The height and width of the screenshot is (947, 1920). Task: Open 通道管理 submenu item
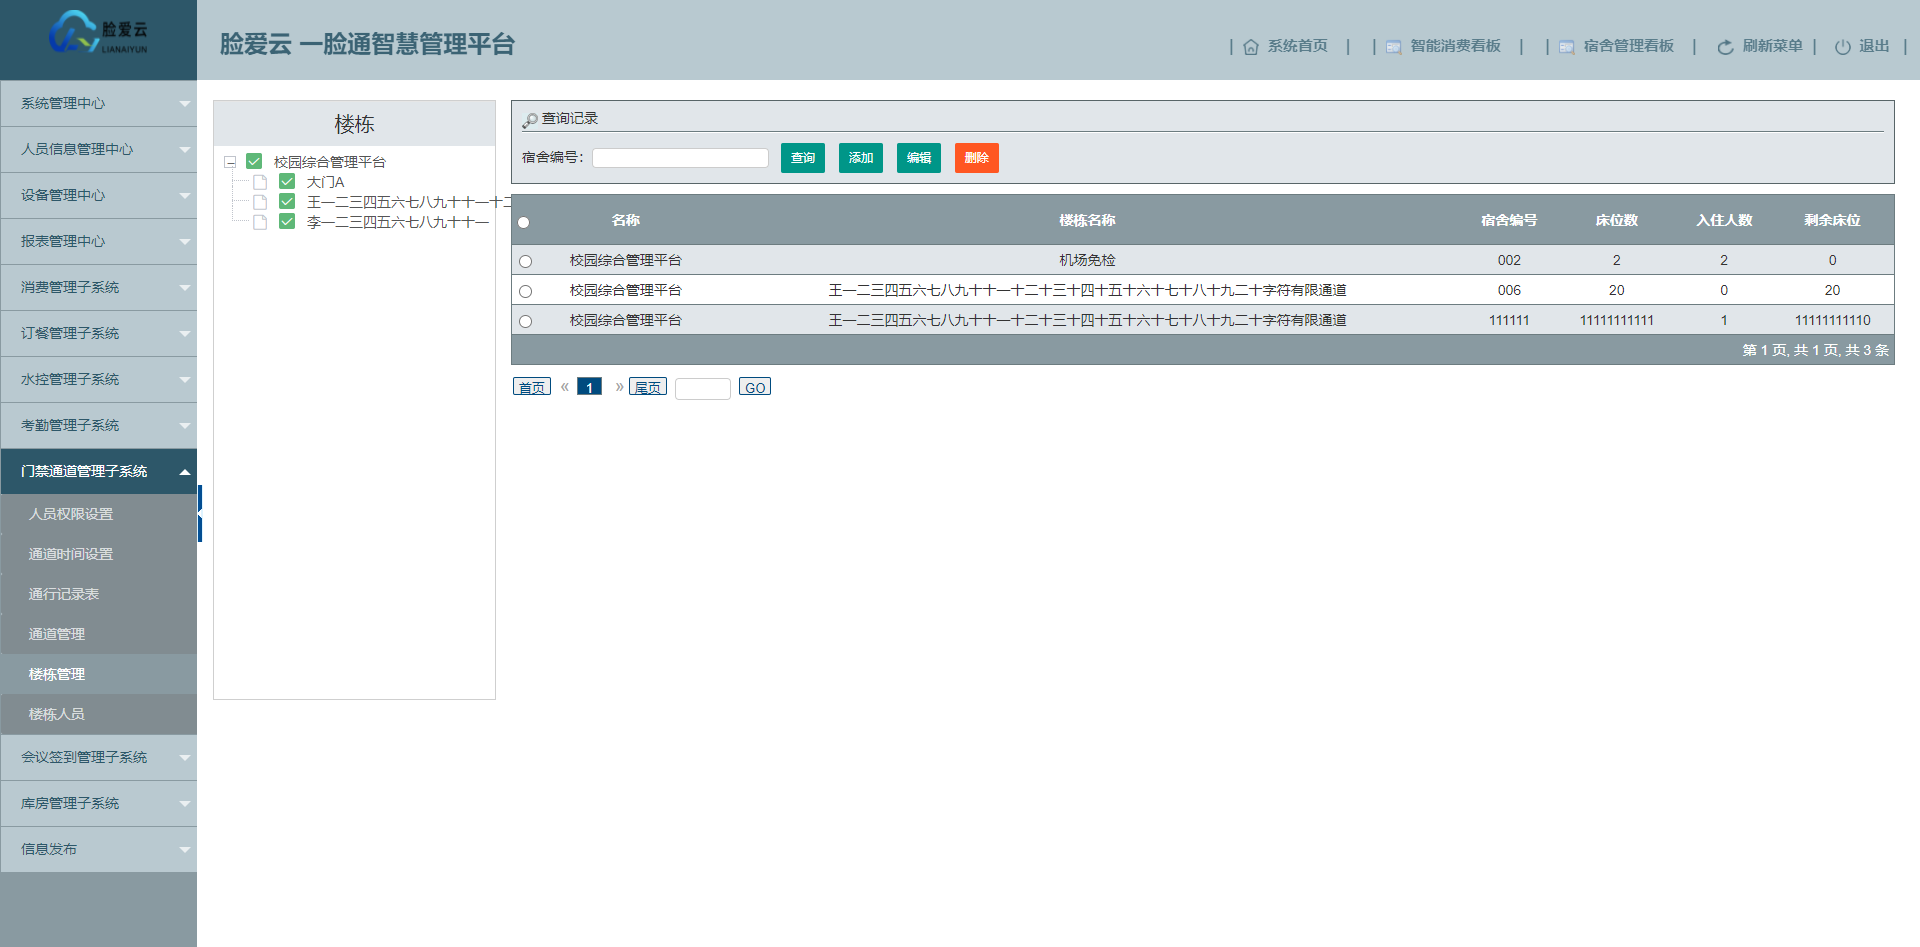(x=98, y=634)
